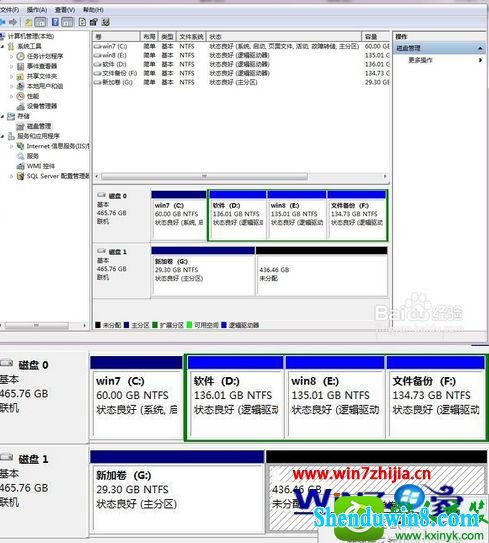489x543 pixels.
Task: Click 更多操作 in the 操作 pane
Action: pos(420,60)
